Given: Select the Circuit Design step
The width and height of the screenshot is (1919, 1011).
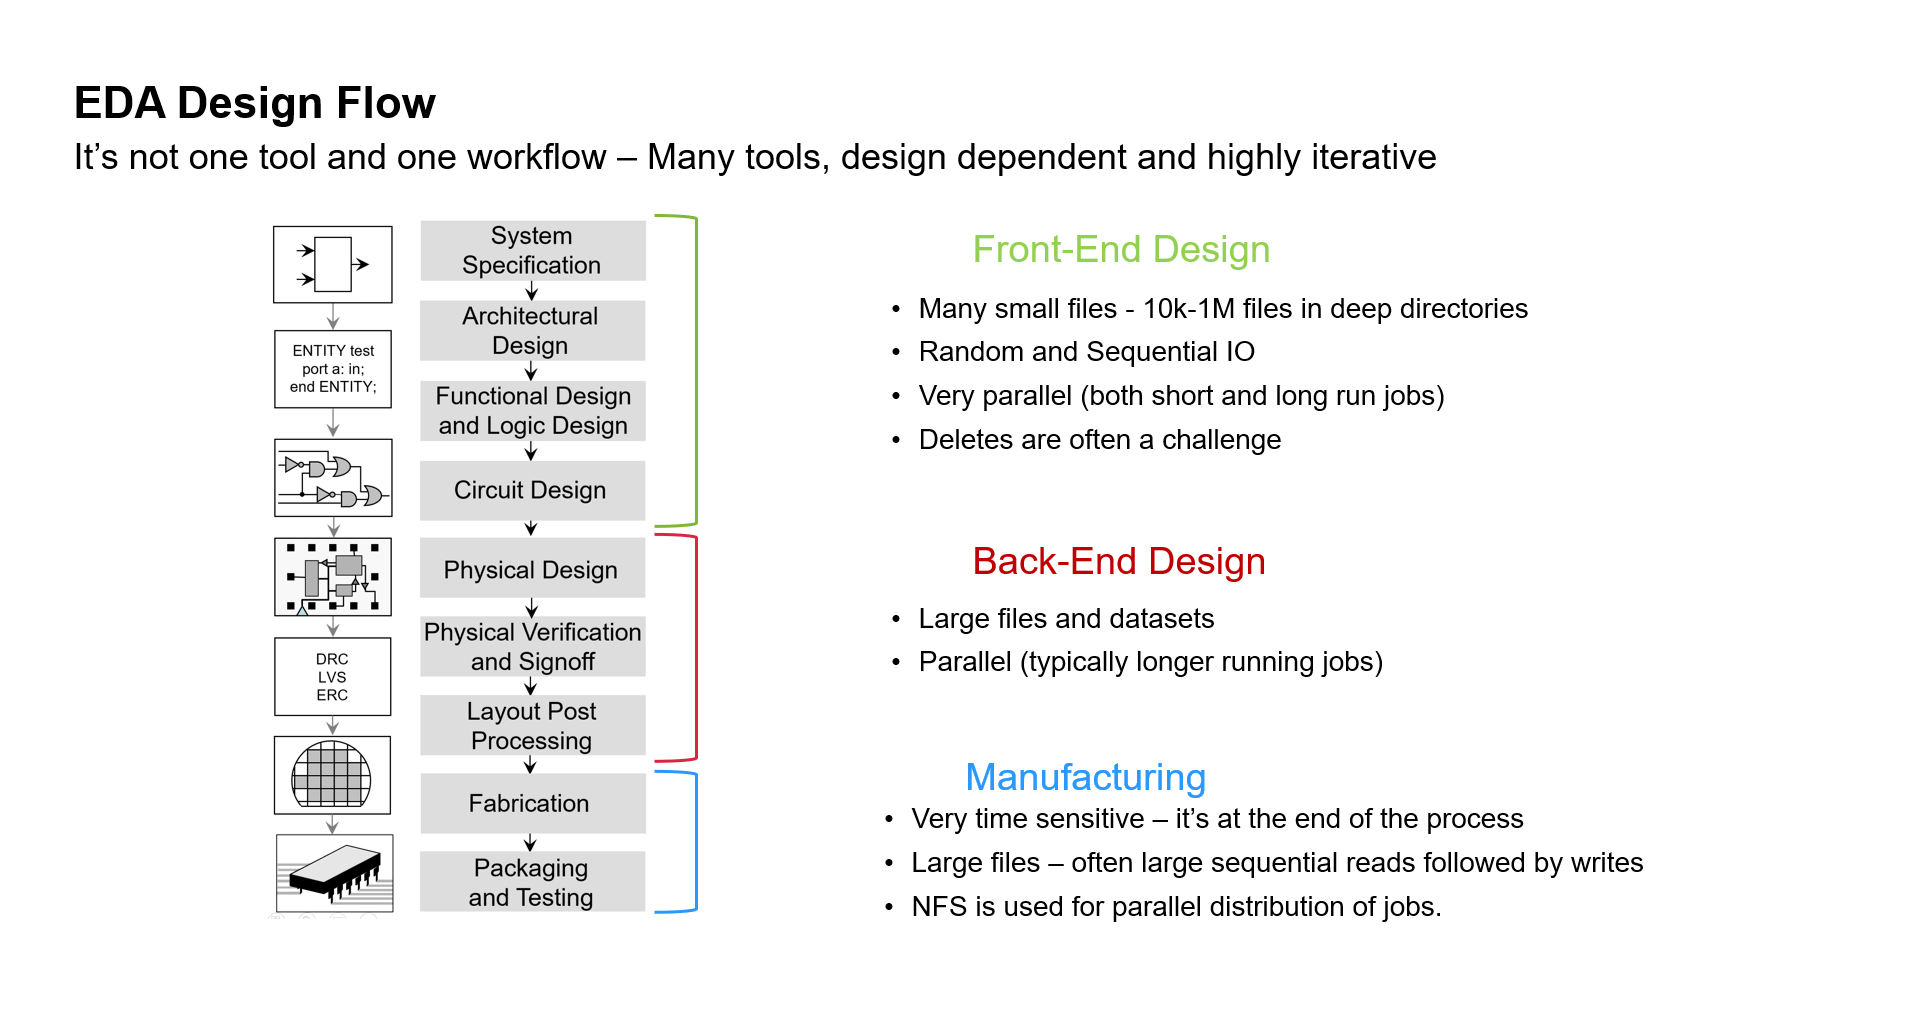Looking at the screenshot, I should coord(532,490).
